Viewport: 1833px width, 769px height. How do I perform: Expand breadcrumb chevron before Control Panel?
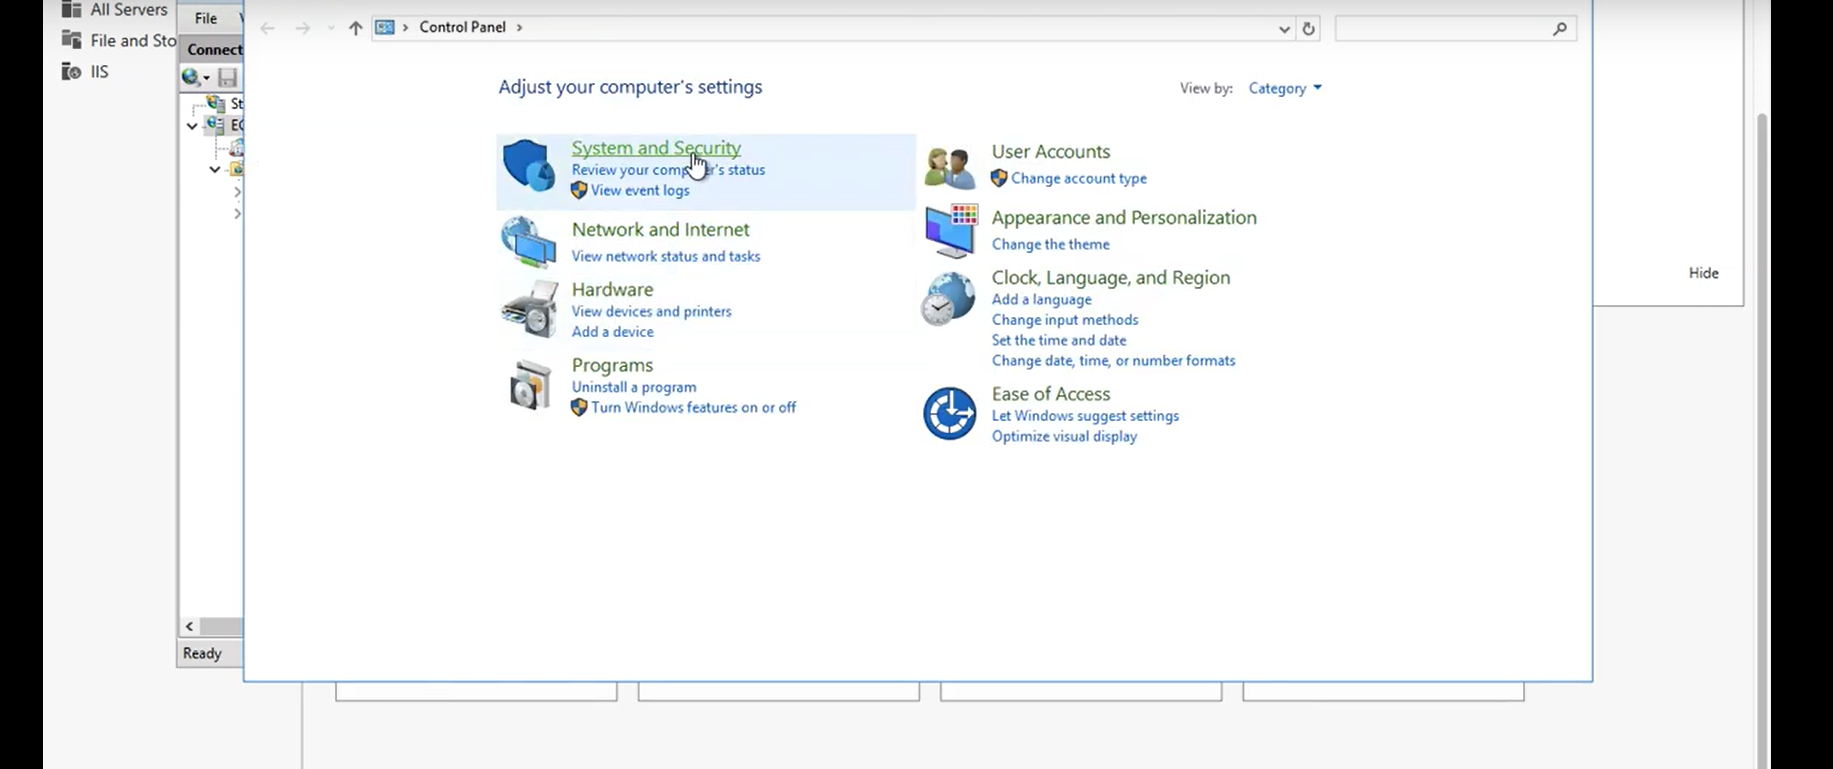(405, 27)
